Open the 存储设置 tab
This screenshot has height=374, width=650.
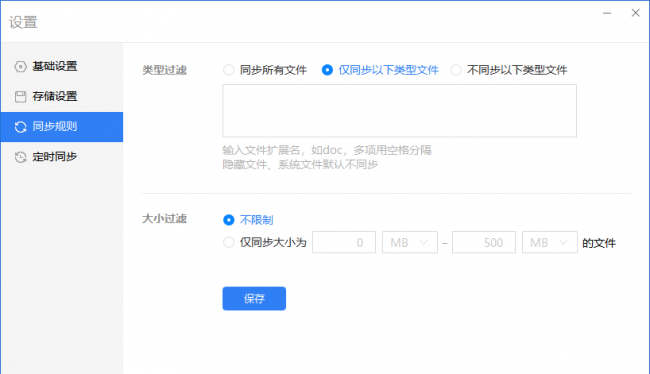click(62, 97)
